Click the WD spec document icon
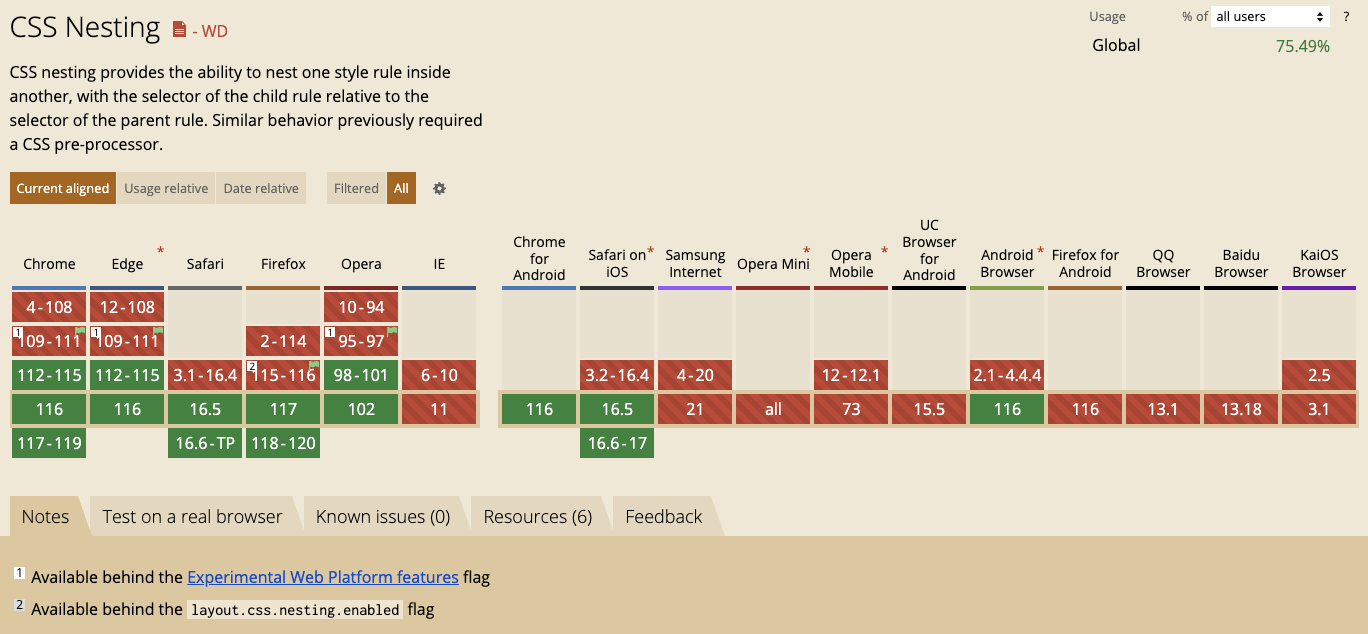The image size is (1368, 634). click(179, 30)
